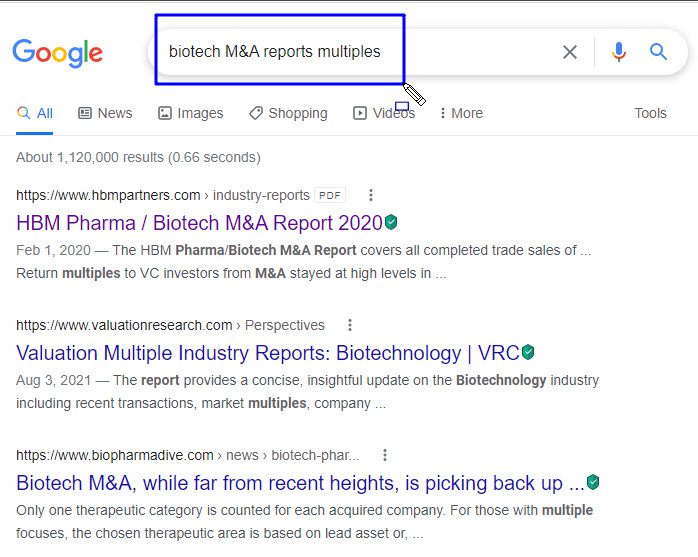This screenshot has height=557, width=698.
Task: Switch to the Videos tab
Action: 384,113
